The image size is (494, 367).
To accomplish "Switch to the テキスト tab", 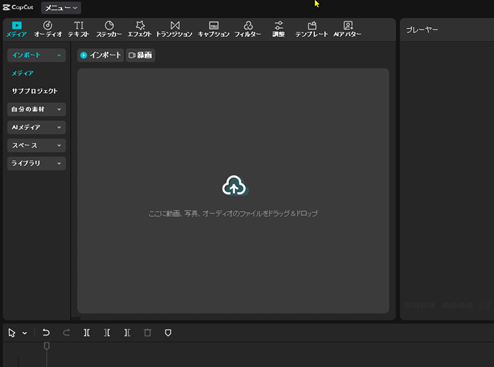I will [x=79, y=29].
